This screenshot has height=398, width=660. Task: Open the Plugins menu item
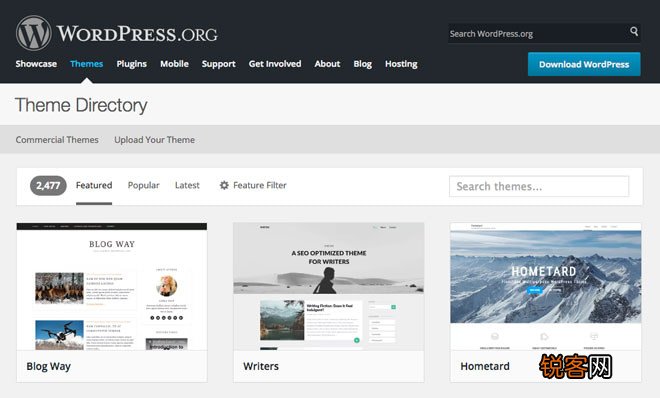pos(132,64)
